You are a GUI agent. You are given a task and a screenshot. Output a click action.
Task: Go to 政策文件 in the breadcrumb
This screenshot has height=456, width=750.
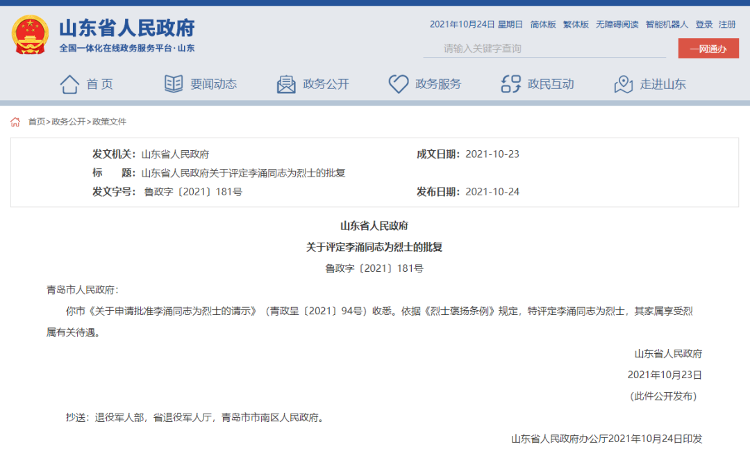(110, 122)
